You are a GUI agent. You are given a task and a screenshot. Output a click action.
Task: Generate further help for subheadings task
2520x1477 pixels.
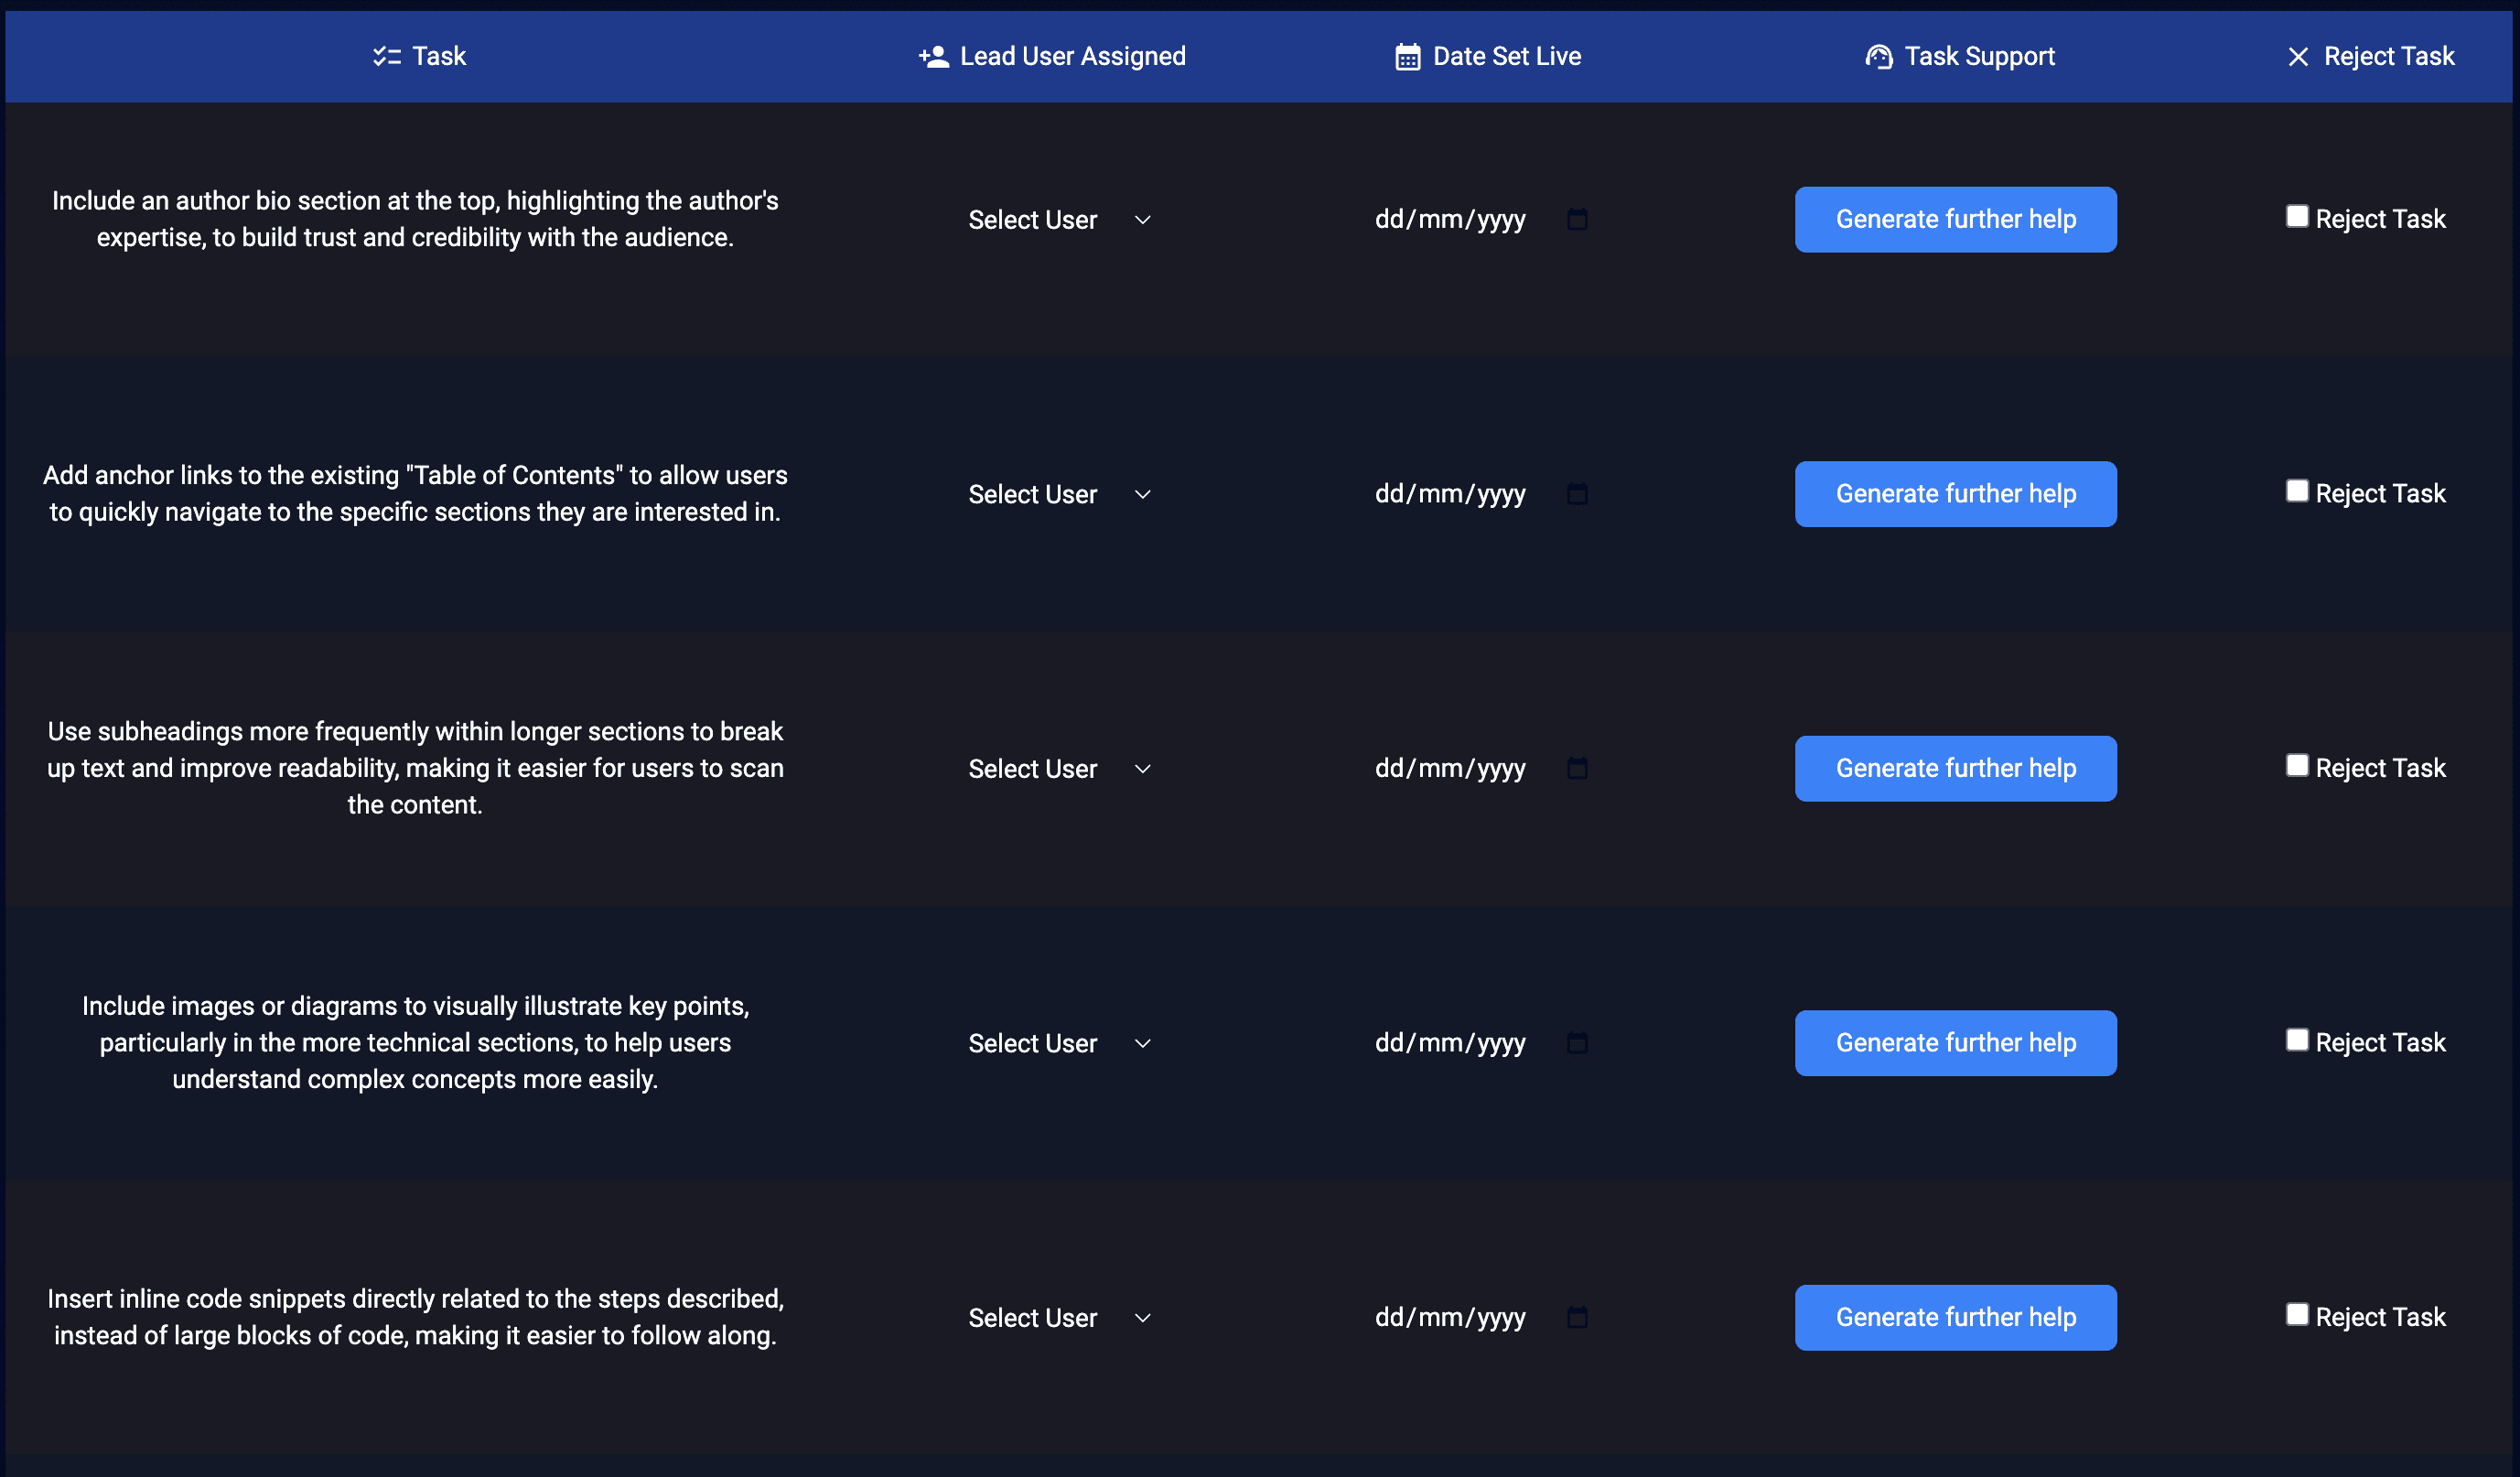[x=1955, y=768]
